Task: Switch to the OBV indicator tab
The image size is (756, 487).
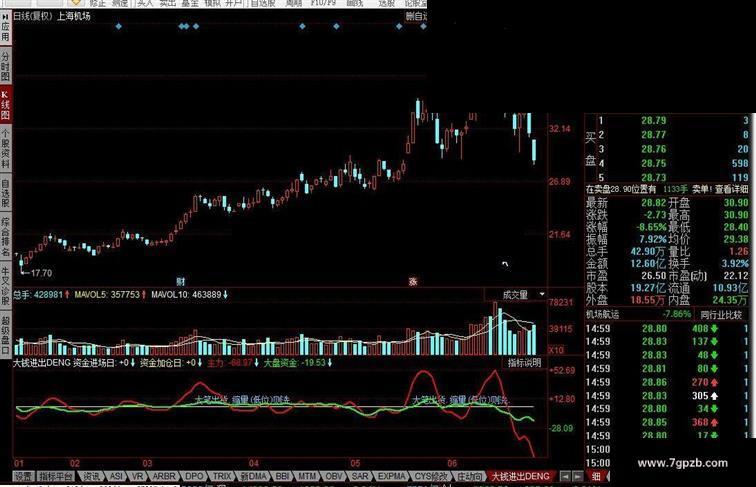Action: 334,476
